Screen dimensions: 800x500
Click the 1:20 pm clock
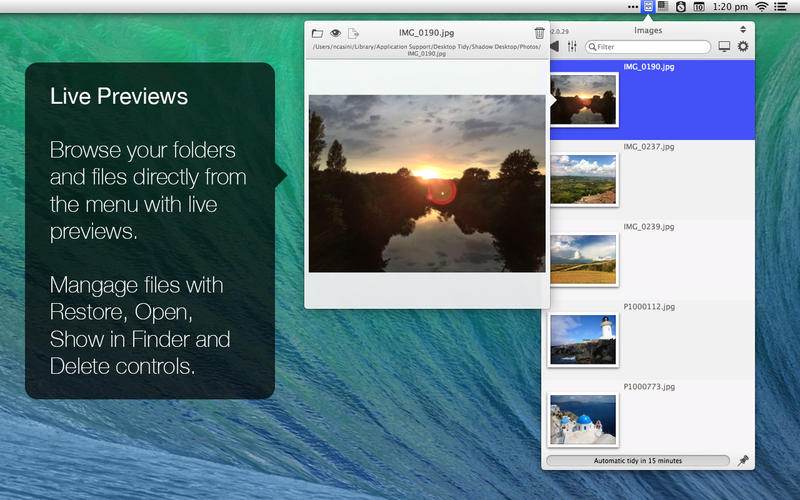coord(730,7)
